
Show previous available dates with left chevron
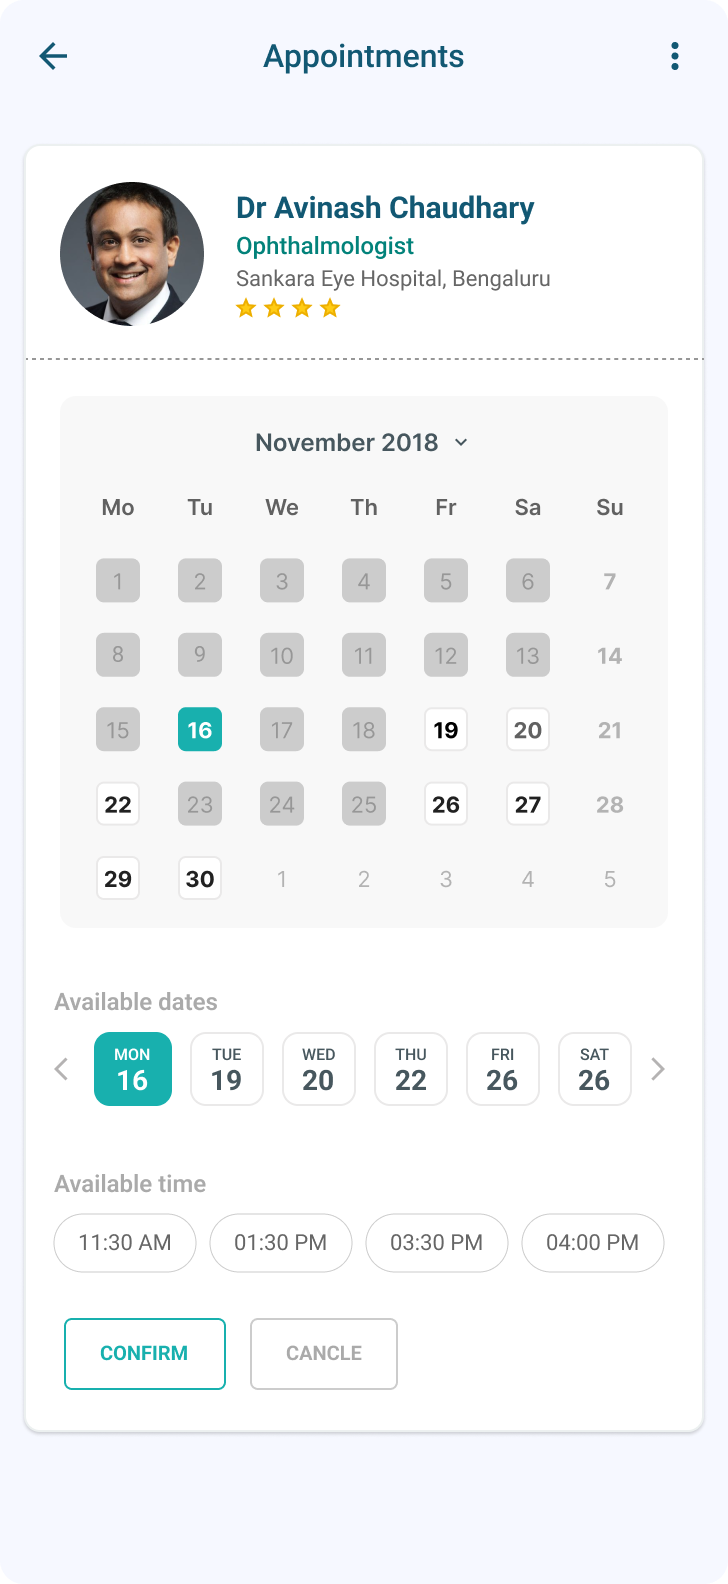tap(61, 1069)
